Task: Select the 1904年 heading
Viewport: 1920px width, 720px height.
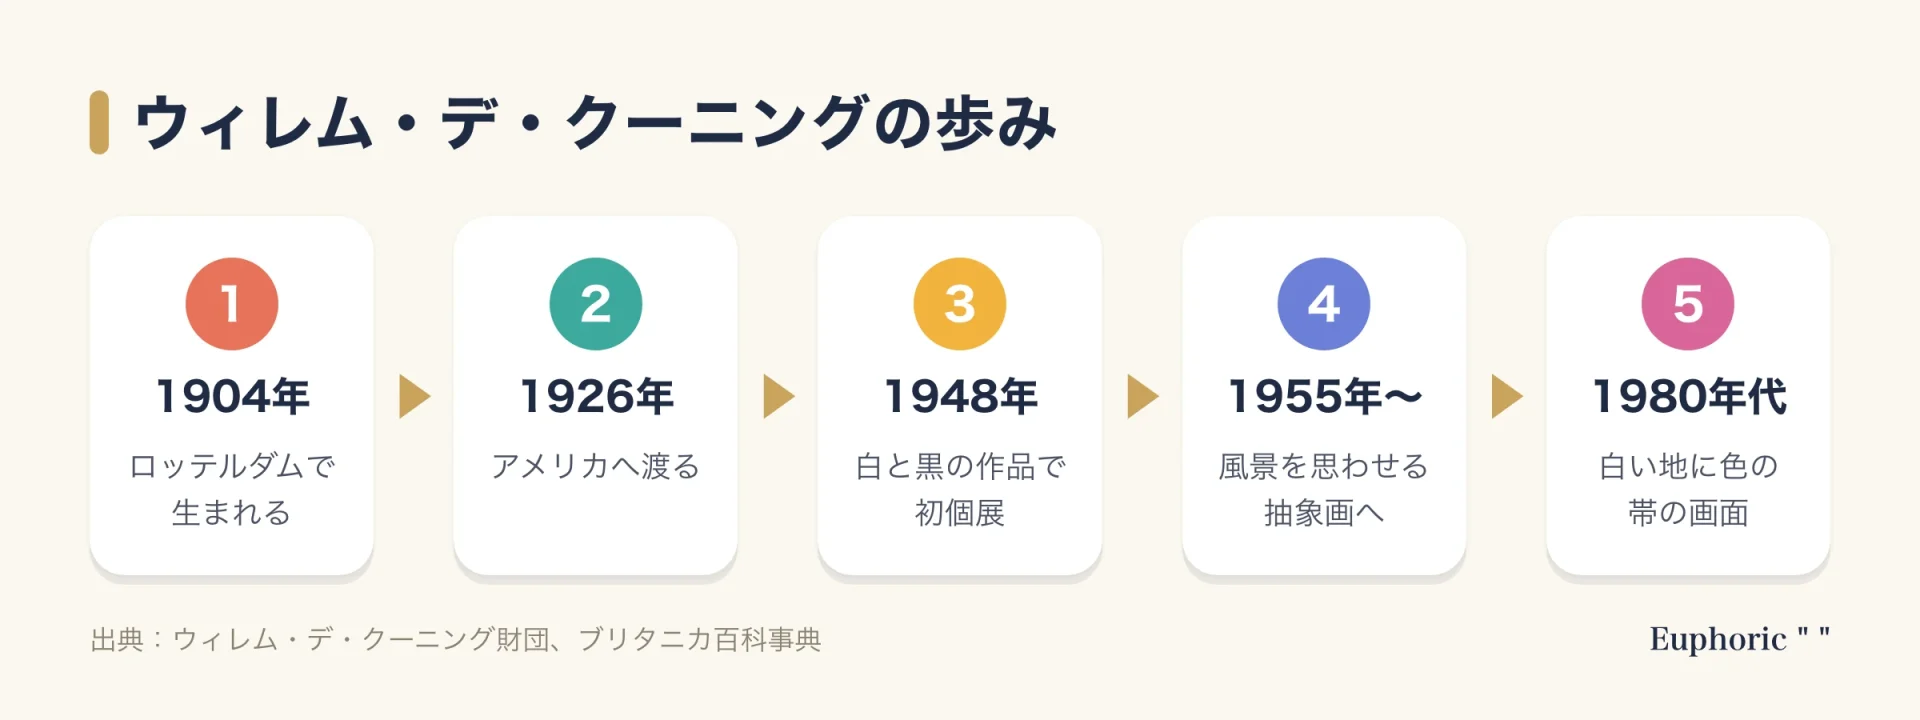Action: coord(232,396)
